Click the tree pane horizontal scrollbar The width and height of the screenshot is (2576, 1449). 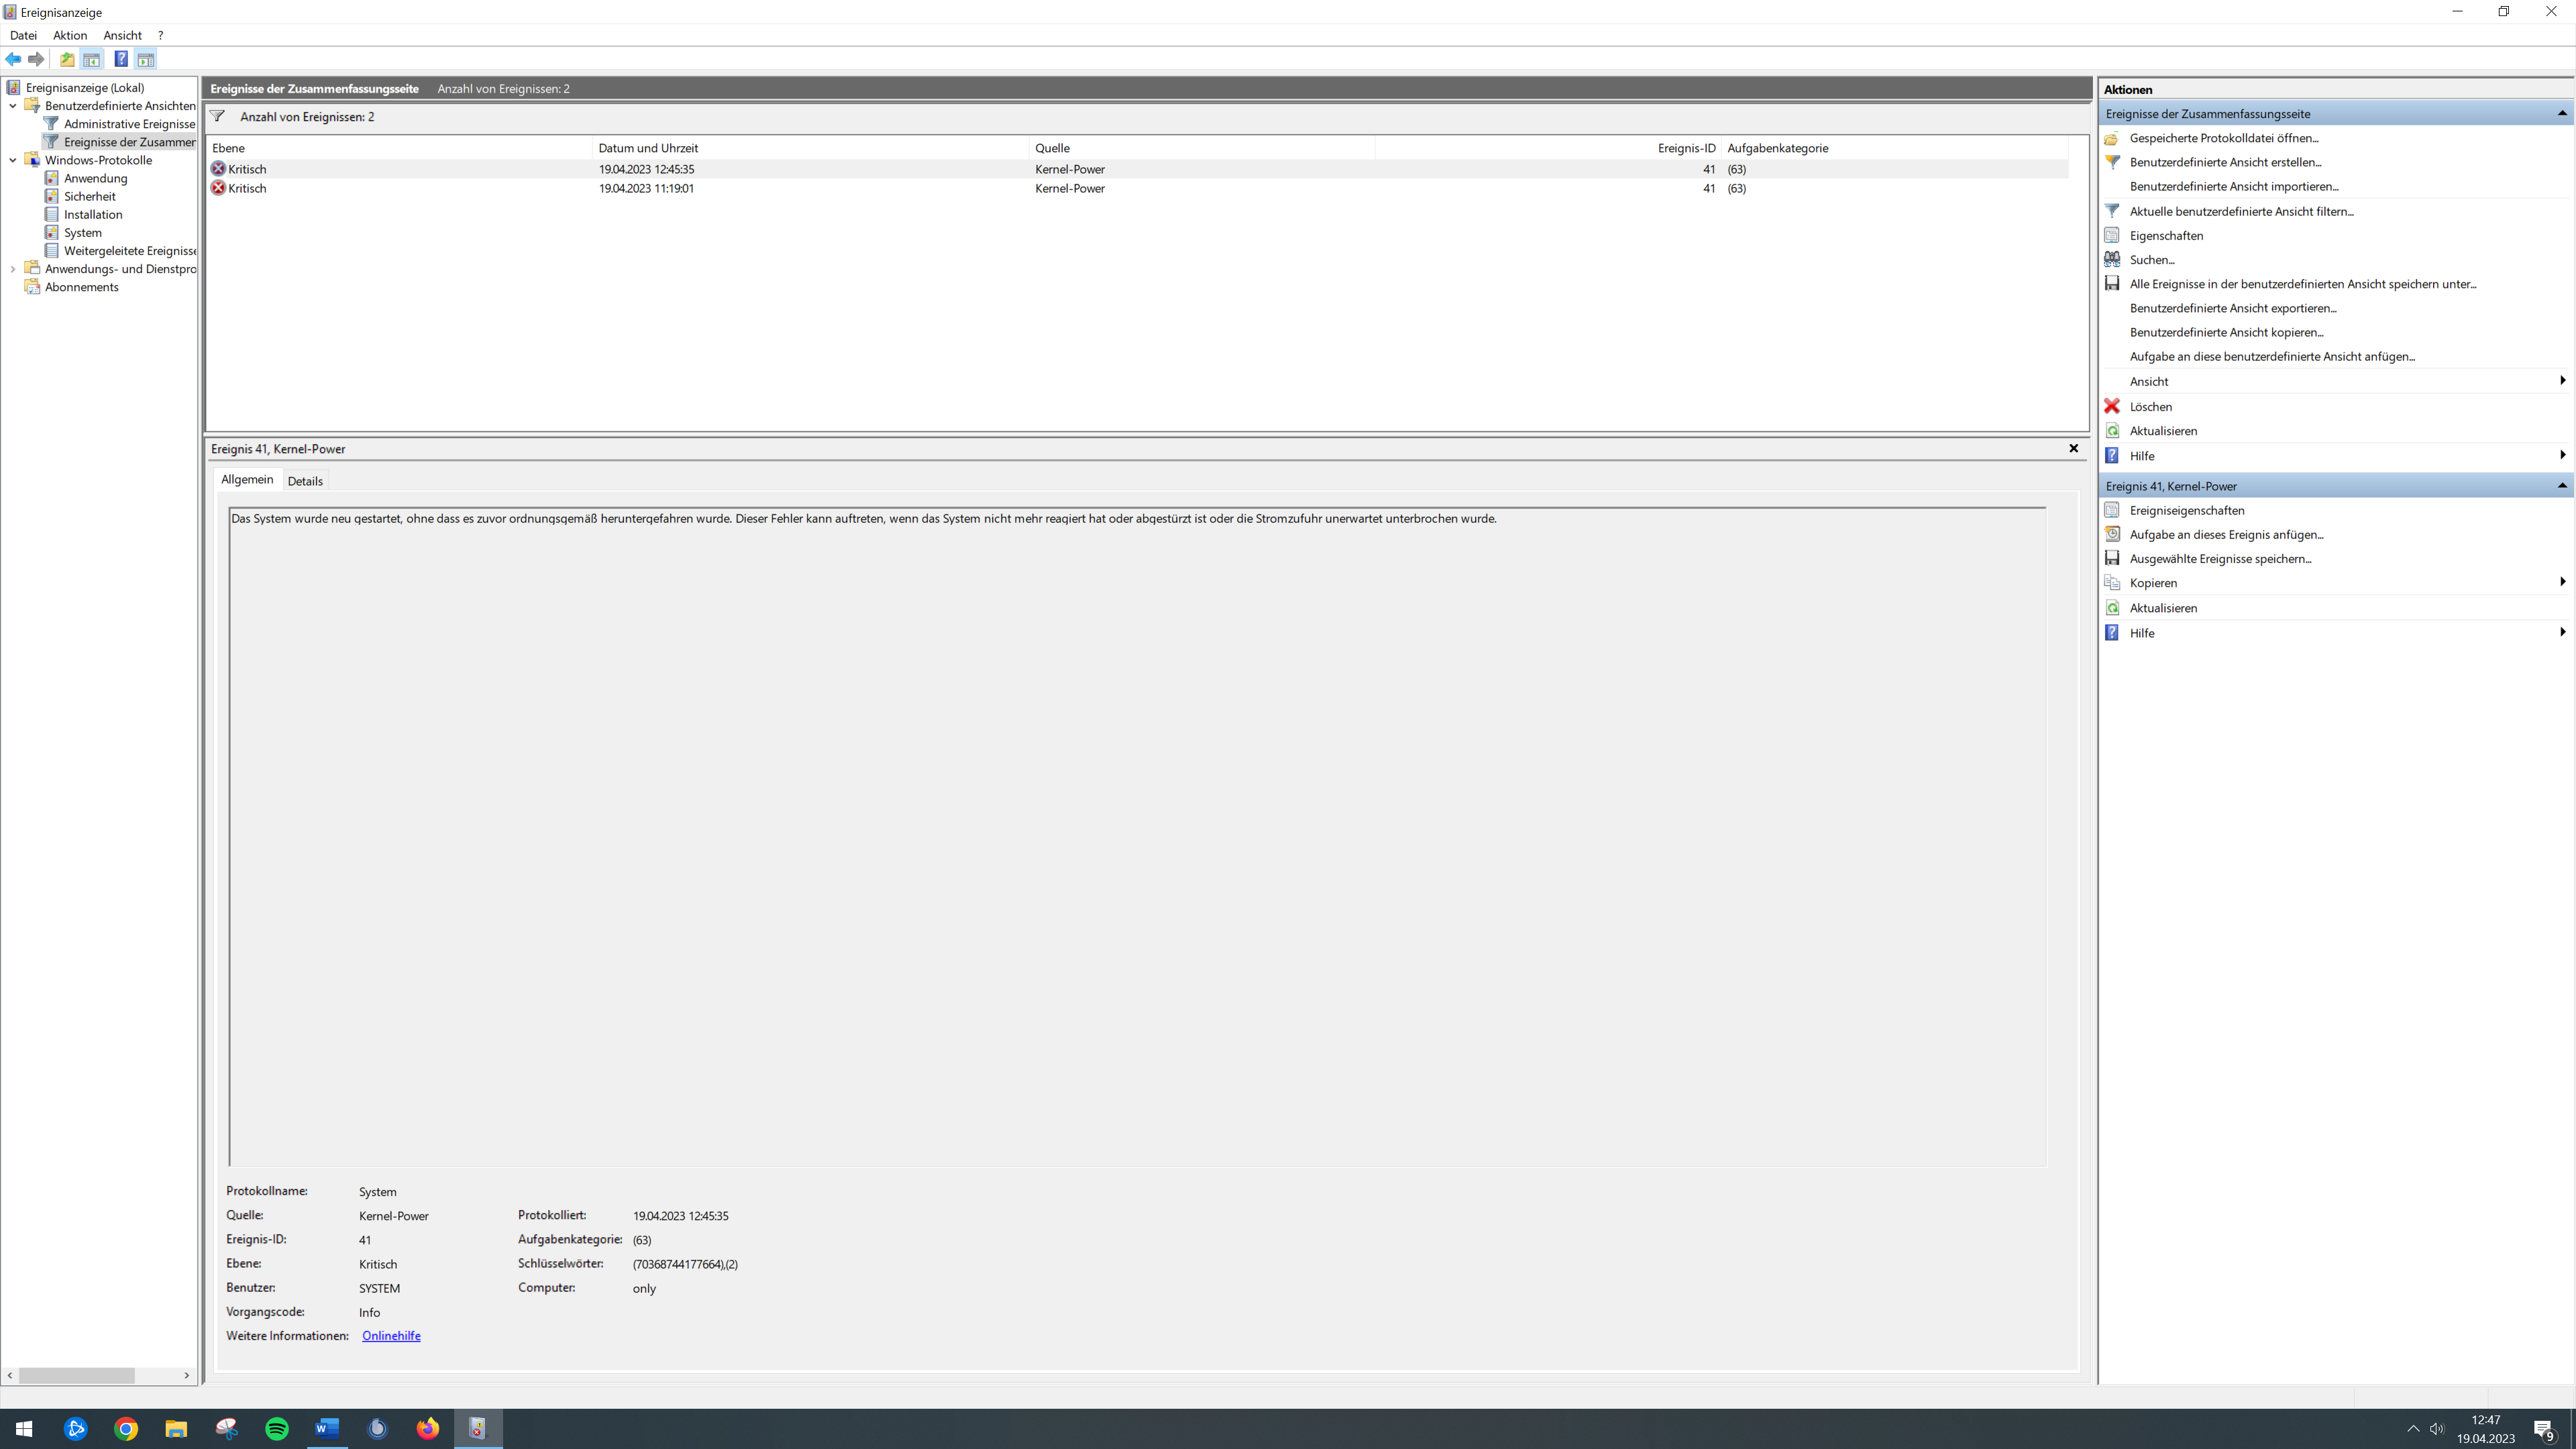pyautogui.click(x=77, y=1375)
